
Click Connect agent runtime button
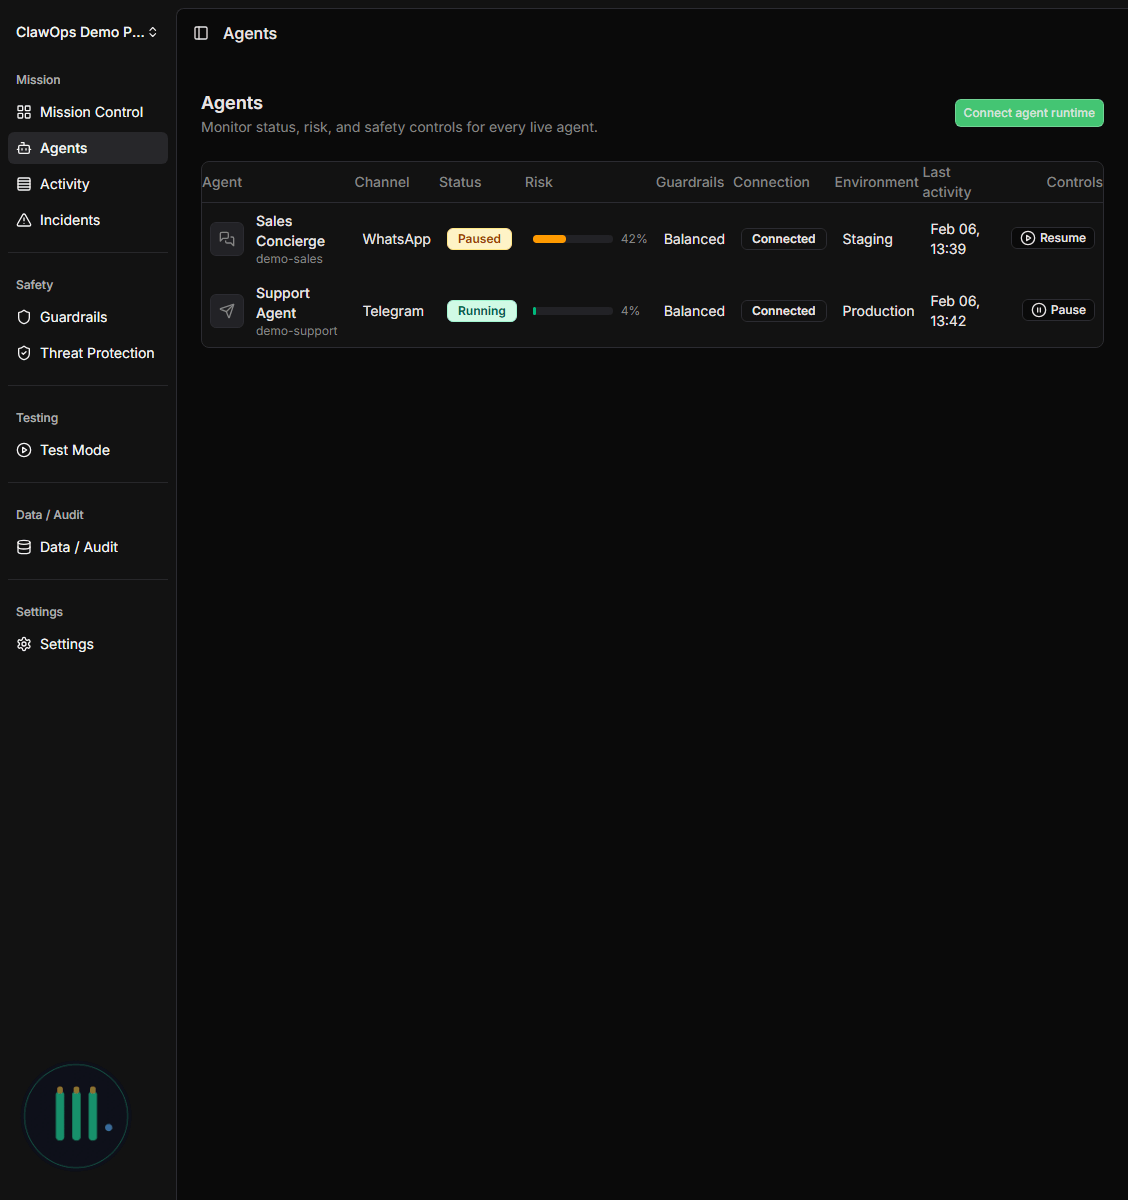click(x=1028, y=113)
